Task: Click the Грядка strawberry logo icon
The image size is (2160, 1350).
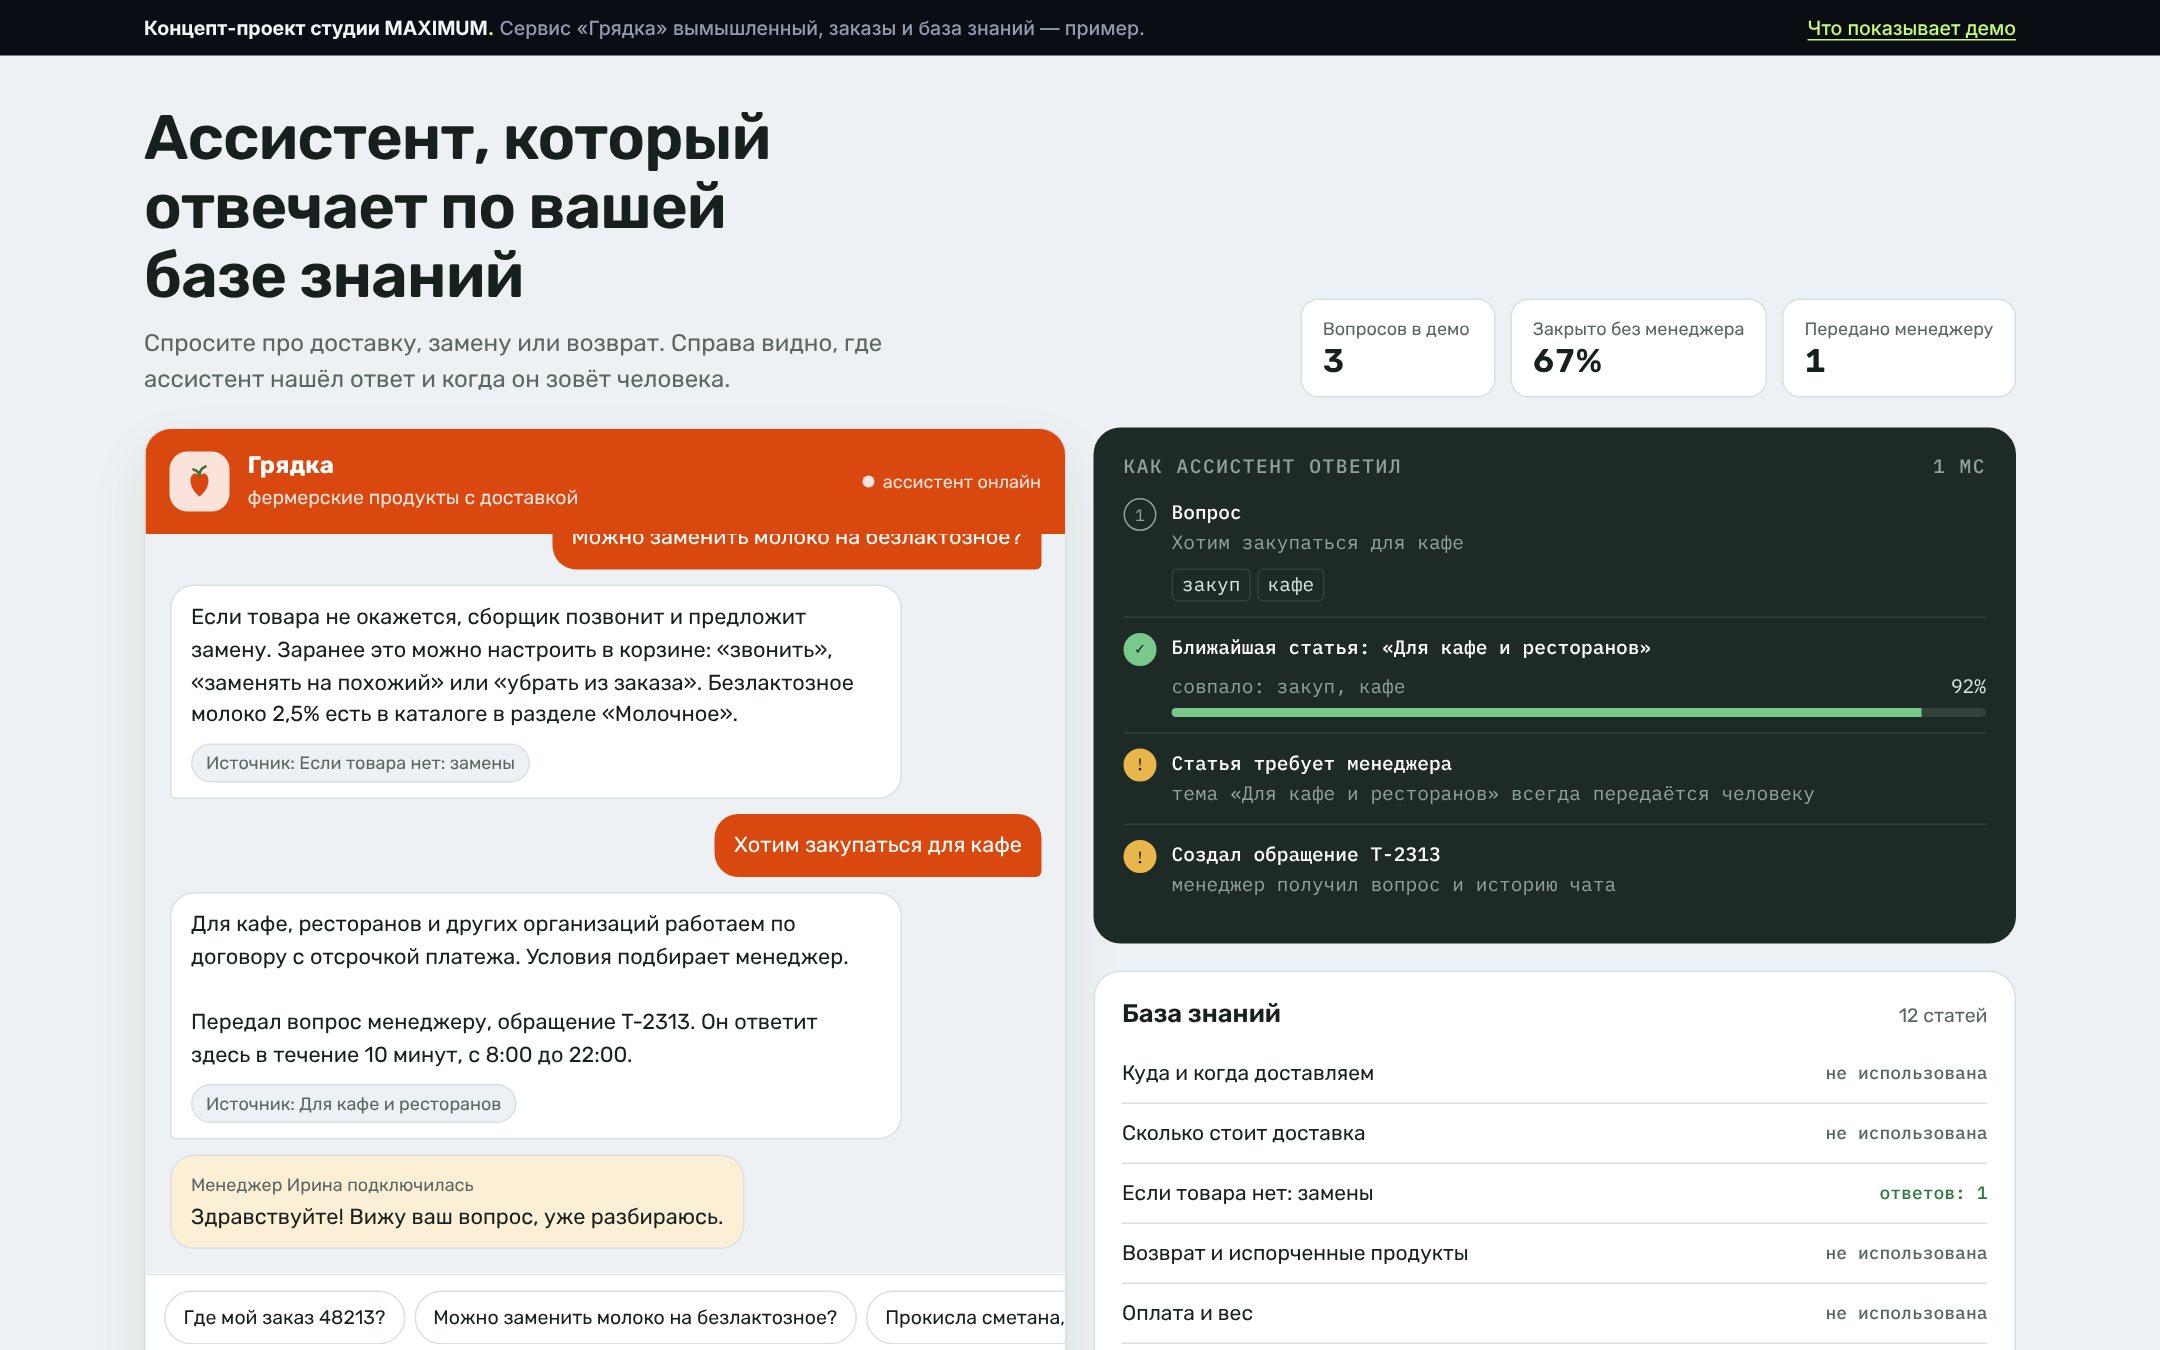Action: pos(200,481)
